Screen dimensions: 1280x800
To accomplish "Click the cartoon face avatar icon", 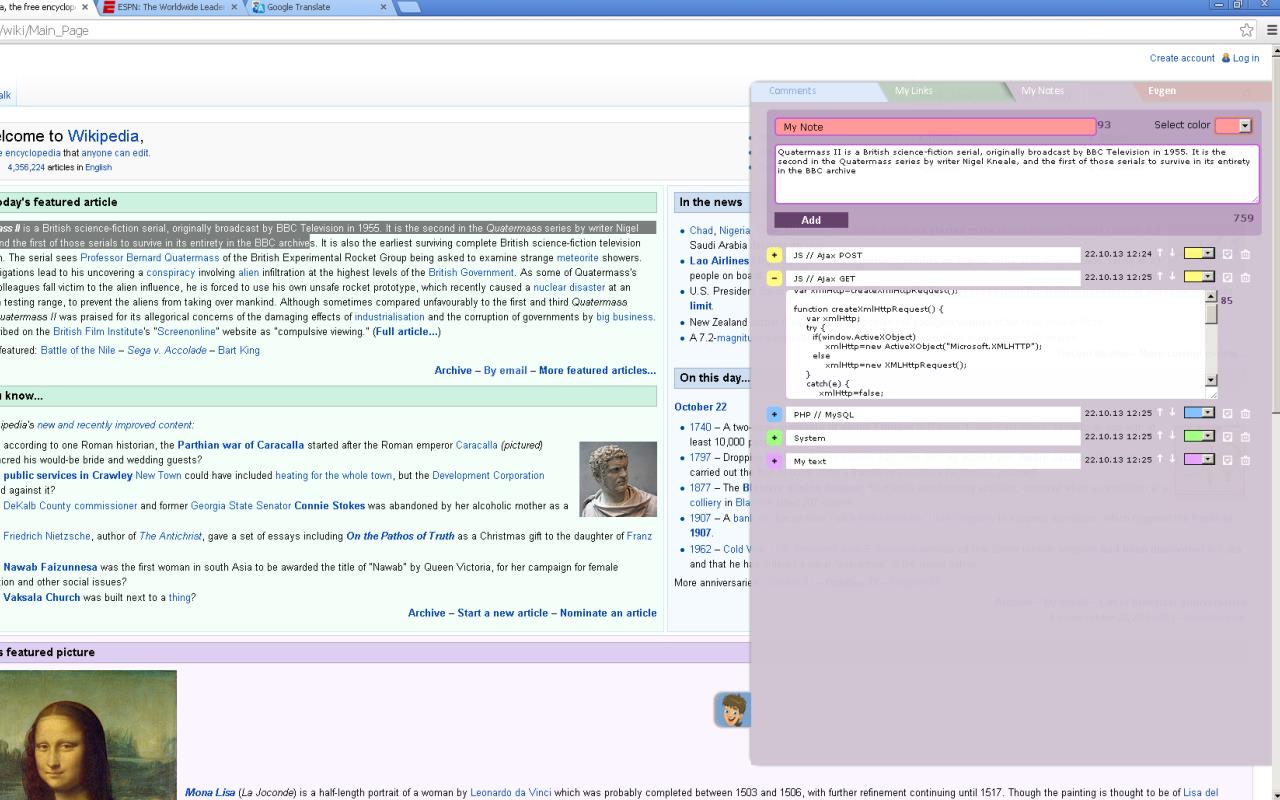I will (x=732, y=709).
